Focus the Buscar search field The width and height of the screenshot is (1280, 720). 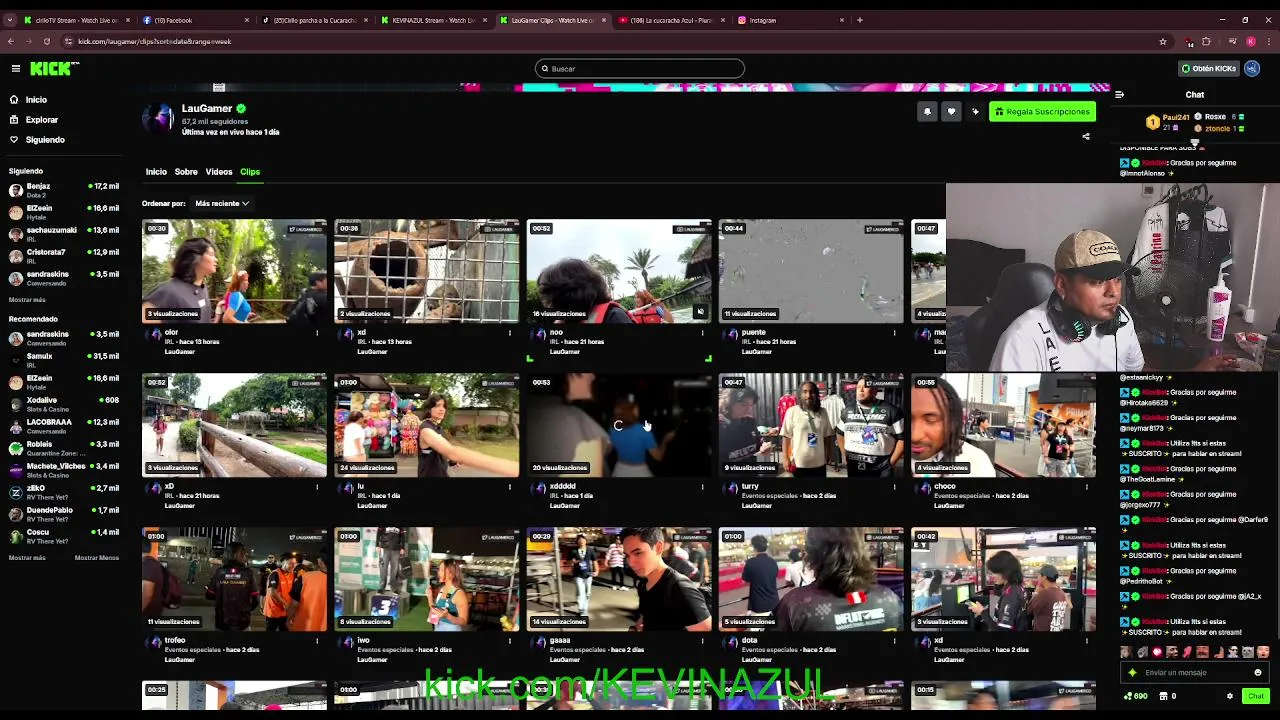click(640, 69)
